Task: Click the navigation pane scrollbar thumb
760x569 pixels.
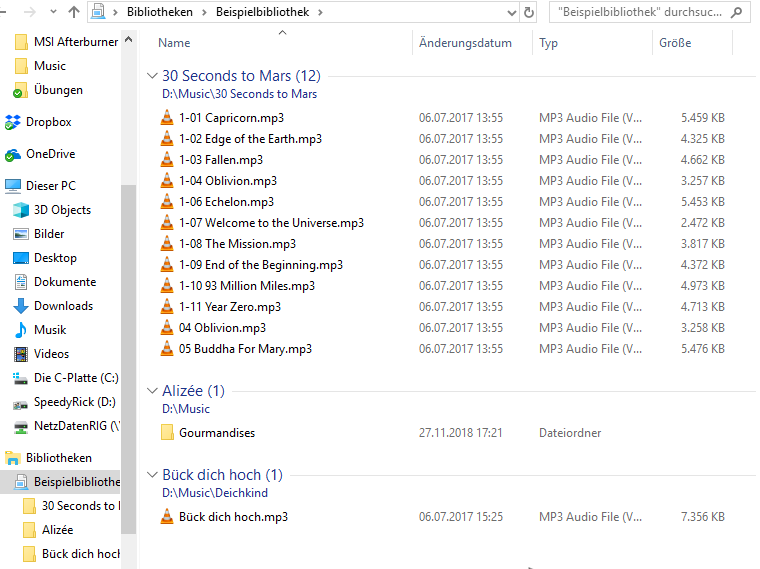Action: [x=128, y=359]
